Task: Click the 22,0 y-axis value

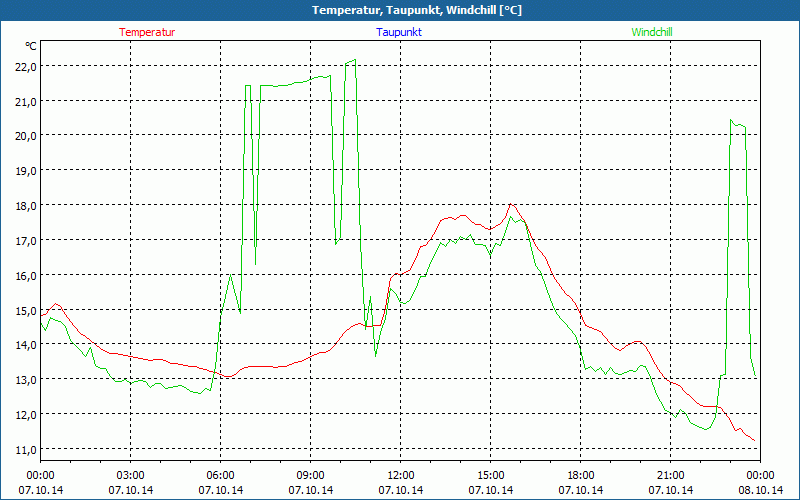Action: [26, 67]
